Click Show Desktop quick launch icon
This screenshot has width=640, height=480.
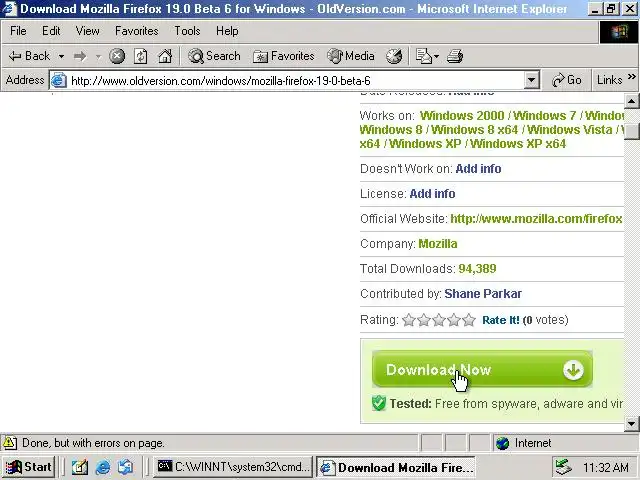(80, 467)
